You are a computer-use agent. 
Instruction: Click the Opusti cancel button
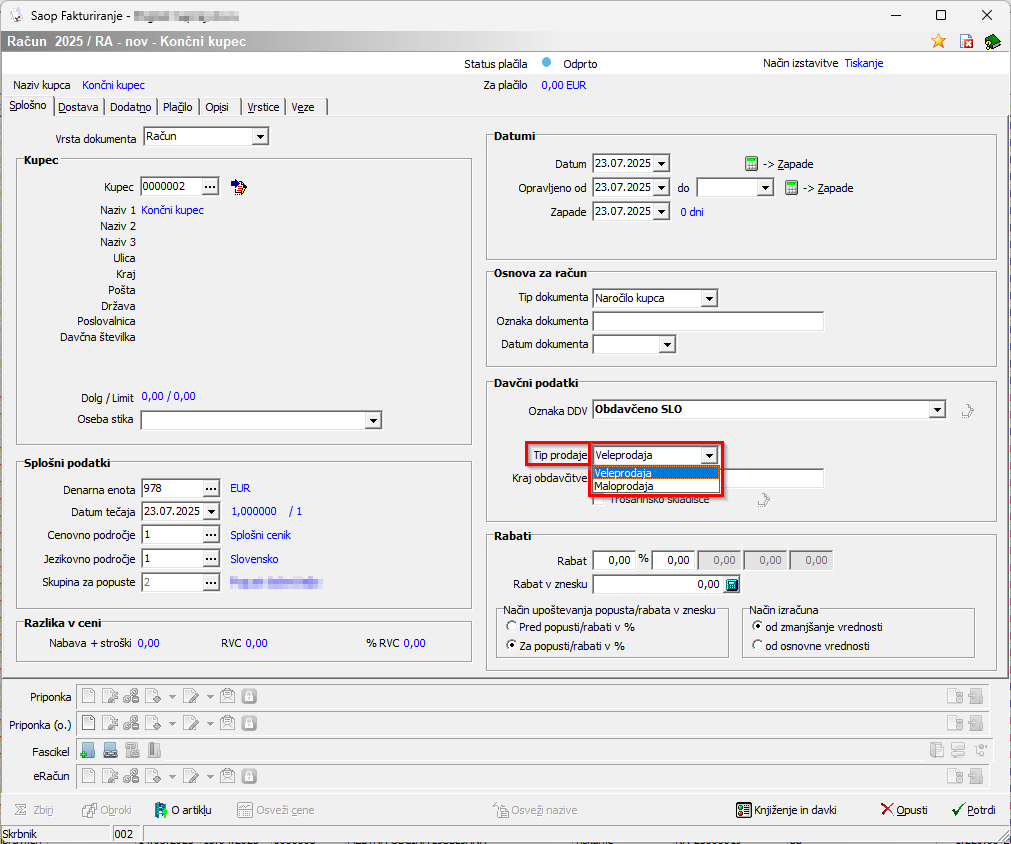tap(904, 810)
